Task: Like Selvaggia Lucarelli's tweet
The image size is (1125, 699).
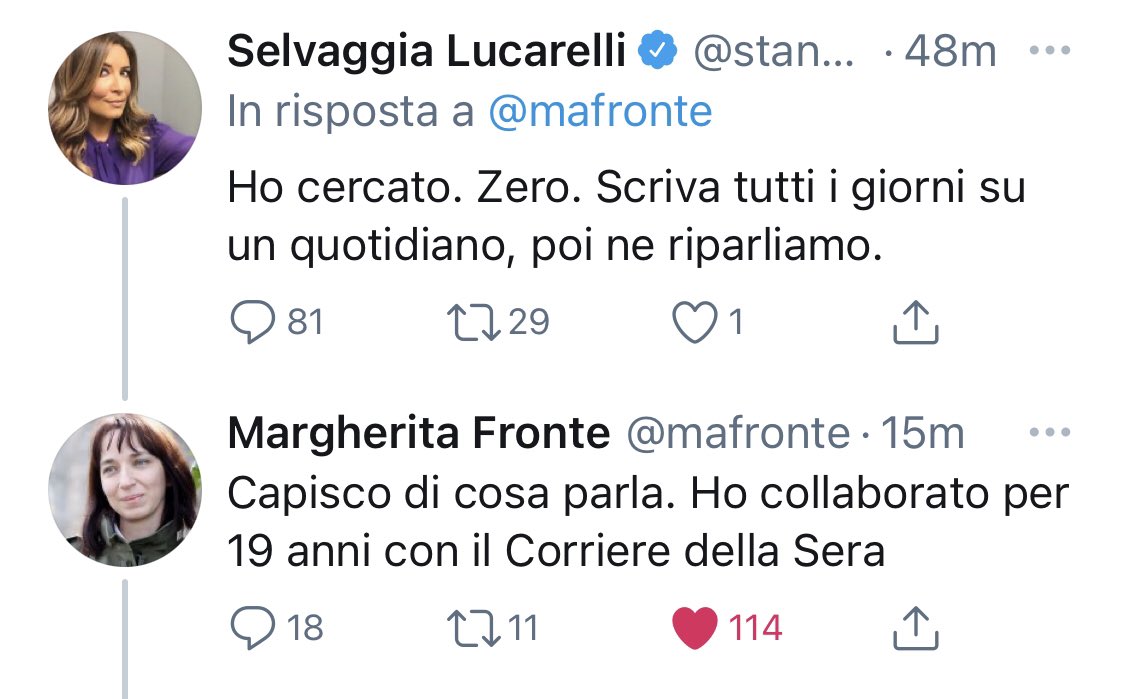Action: click(x=692, y=323)
